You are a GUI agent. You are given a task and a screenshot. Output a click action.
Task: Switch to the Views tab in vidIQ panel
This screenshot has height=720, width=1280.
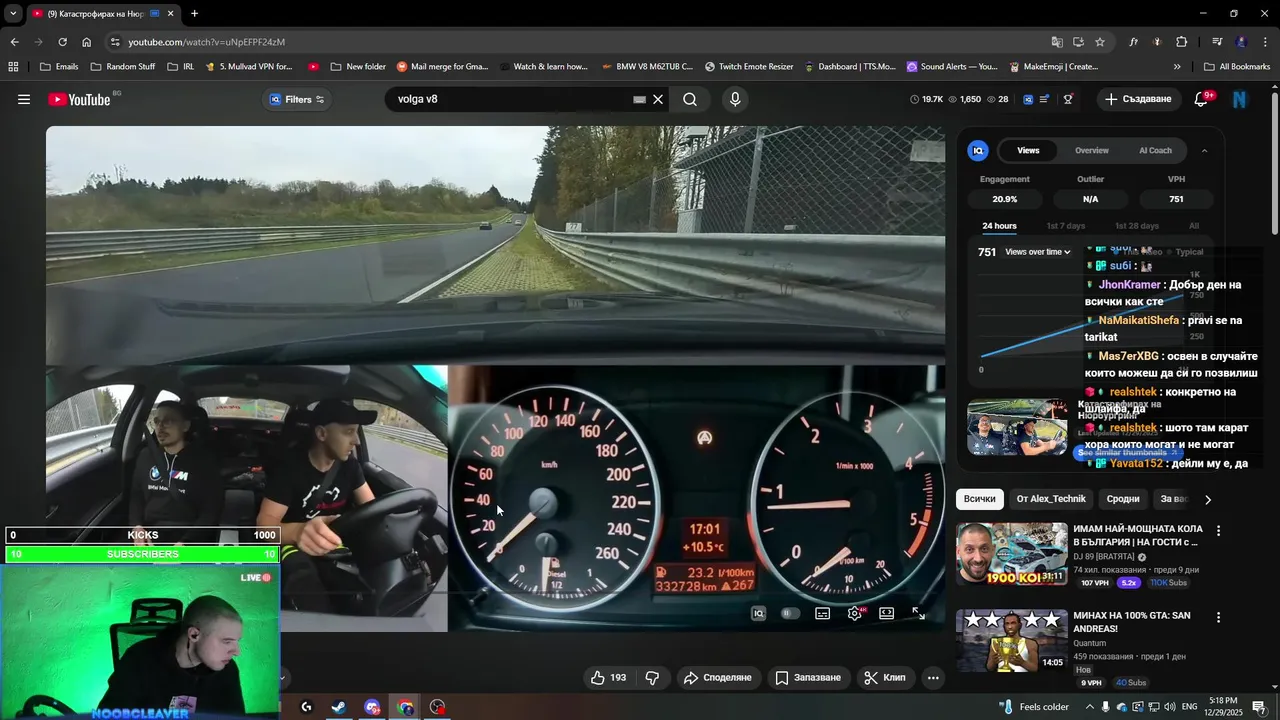(1028, 150)
